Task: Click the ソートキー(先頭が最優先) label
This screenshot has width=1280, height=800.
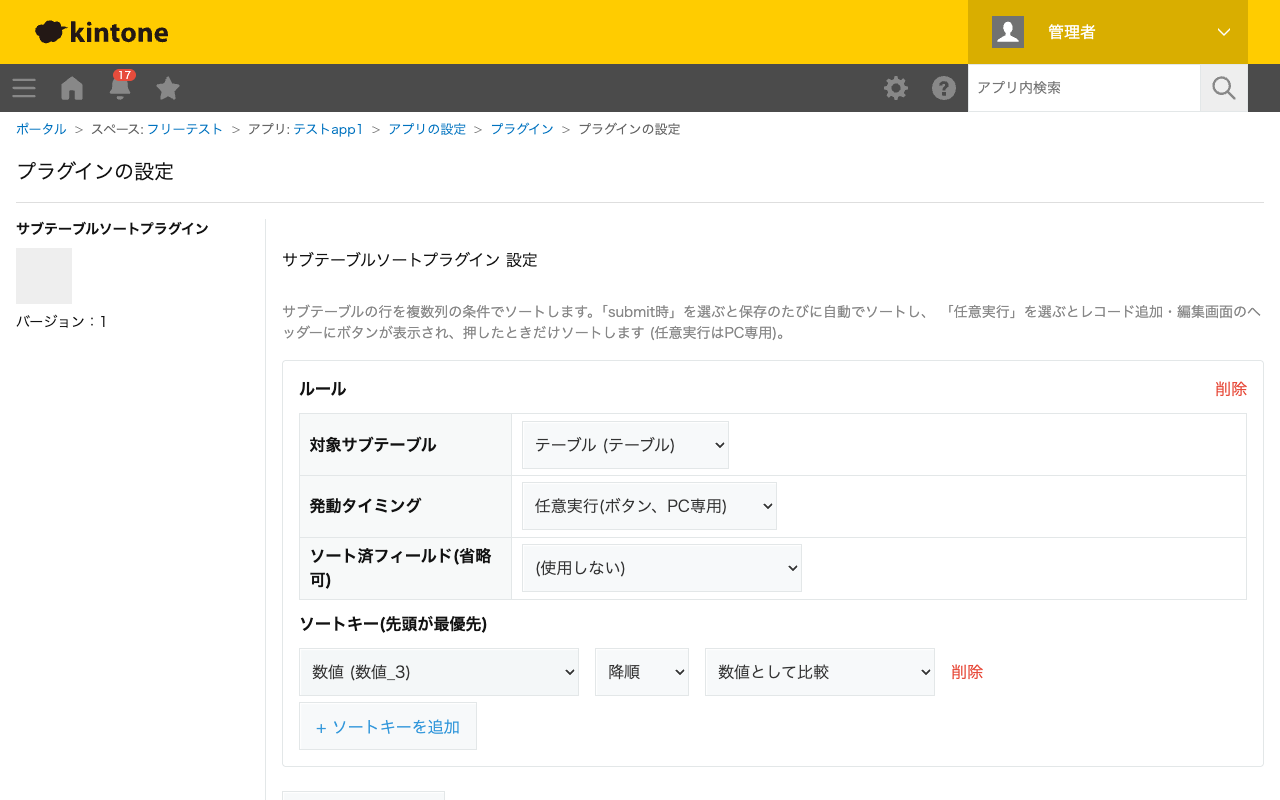Action: coord(393,624)
